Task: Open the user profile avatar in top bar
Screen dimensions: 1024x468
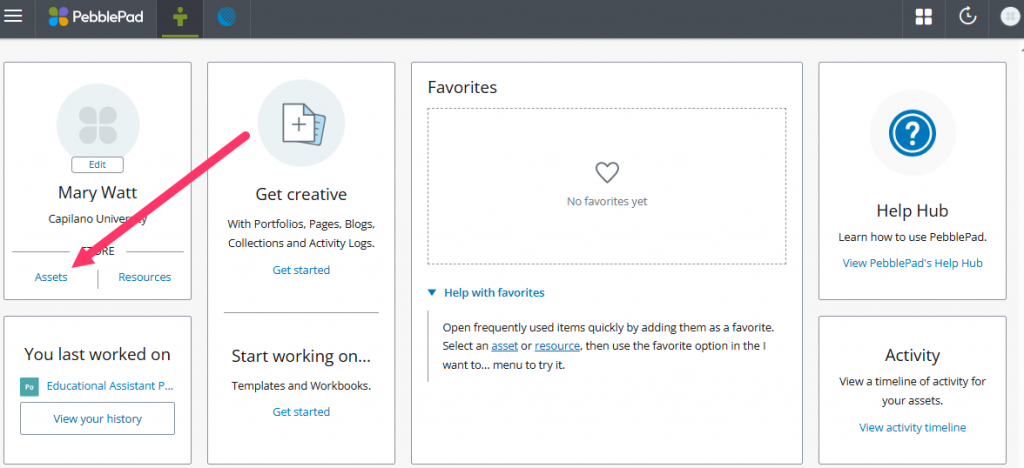Action: (1011, 17)
